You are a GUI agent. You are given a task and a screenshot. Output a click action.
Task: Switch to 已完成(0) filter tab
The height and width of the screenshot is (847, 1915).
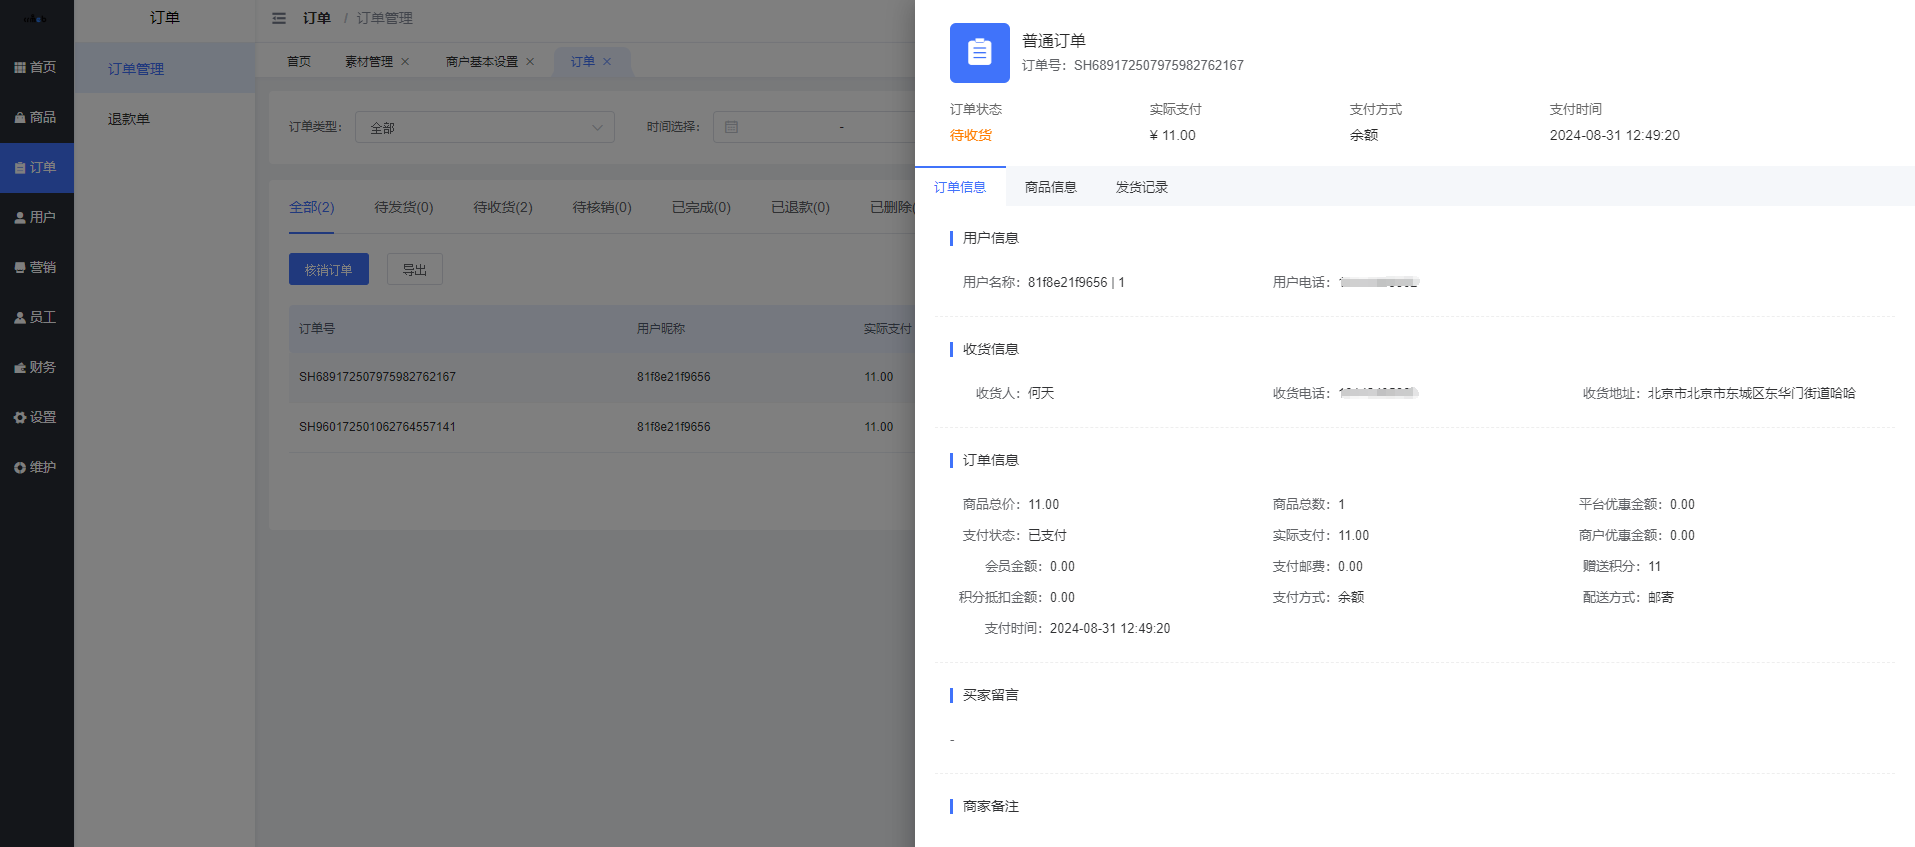[701, 207]
